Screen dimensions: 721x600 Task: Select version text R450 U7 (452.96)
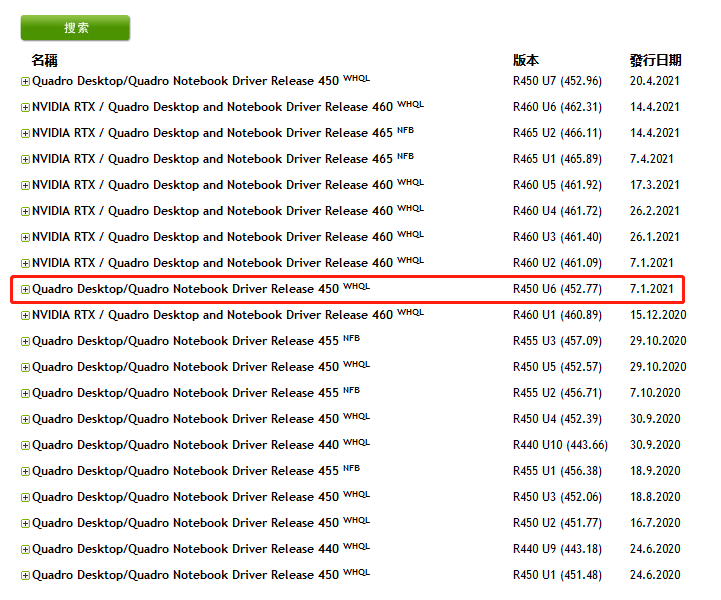[x=557, y=81]
